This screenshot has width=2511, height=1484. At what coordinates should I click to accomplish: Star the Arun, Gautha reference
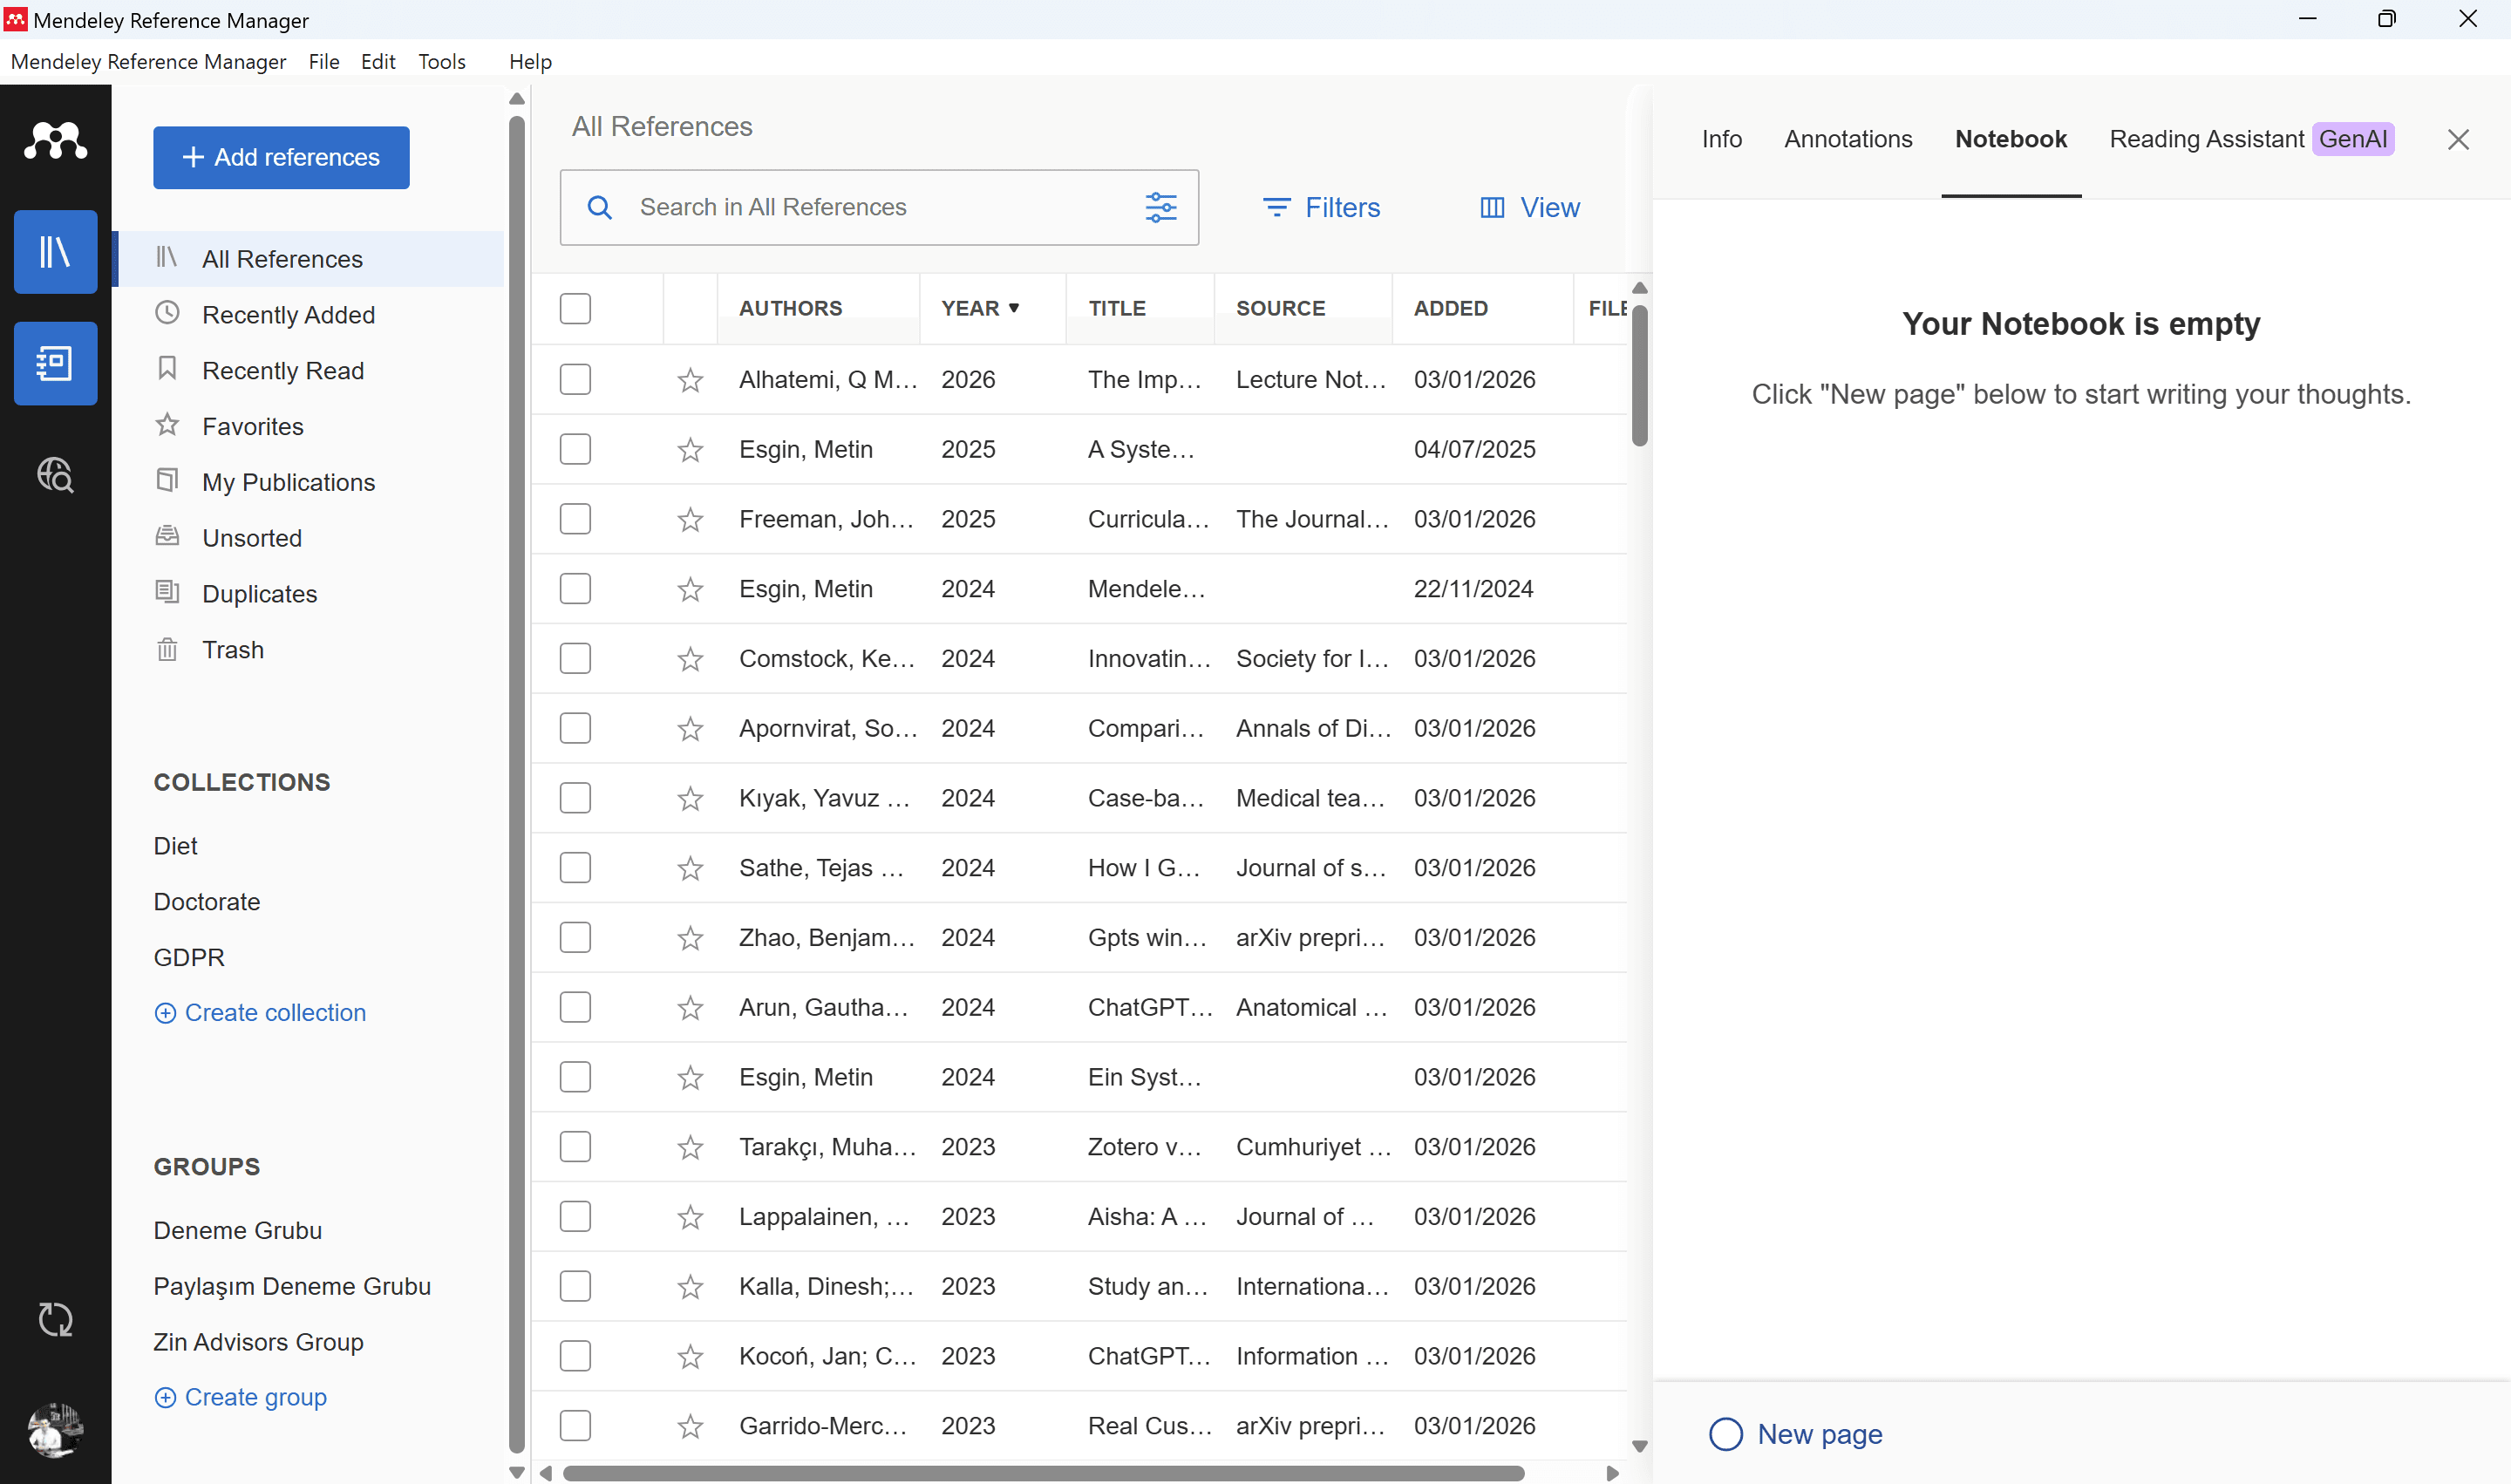tap(690, 1008)
